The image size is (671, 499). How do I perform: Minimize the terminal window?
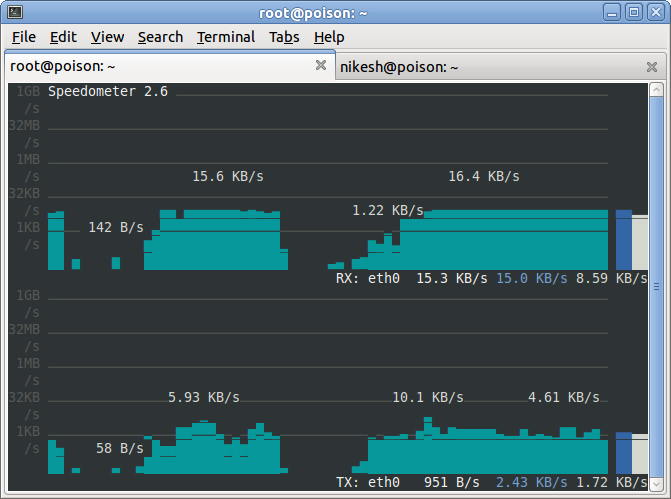[x=612, y=12]
